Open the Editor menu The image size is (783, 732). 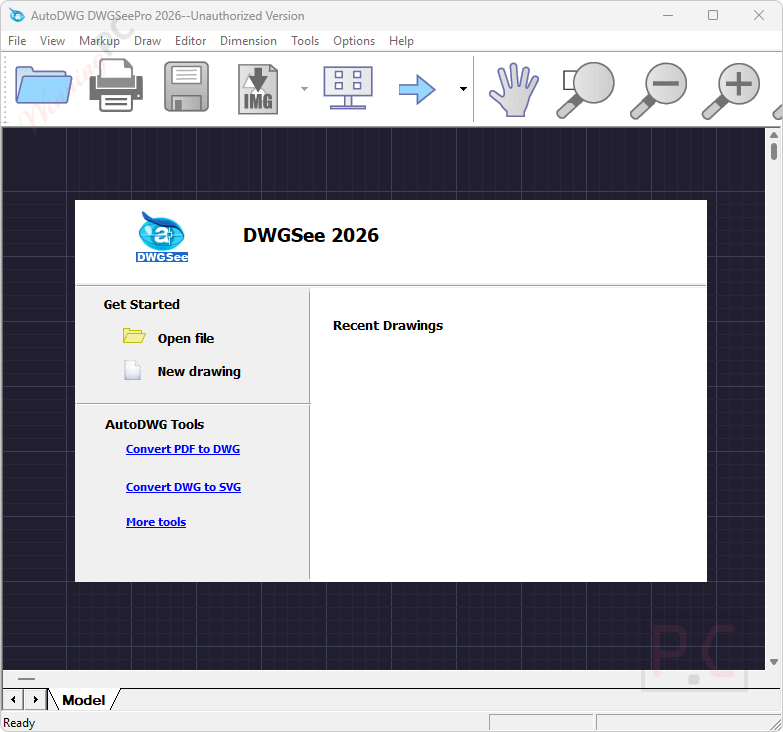pos(190,41)
